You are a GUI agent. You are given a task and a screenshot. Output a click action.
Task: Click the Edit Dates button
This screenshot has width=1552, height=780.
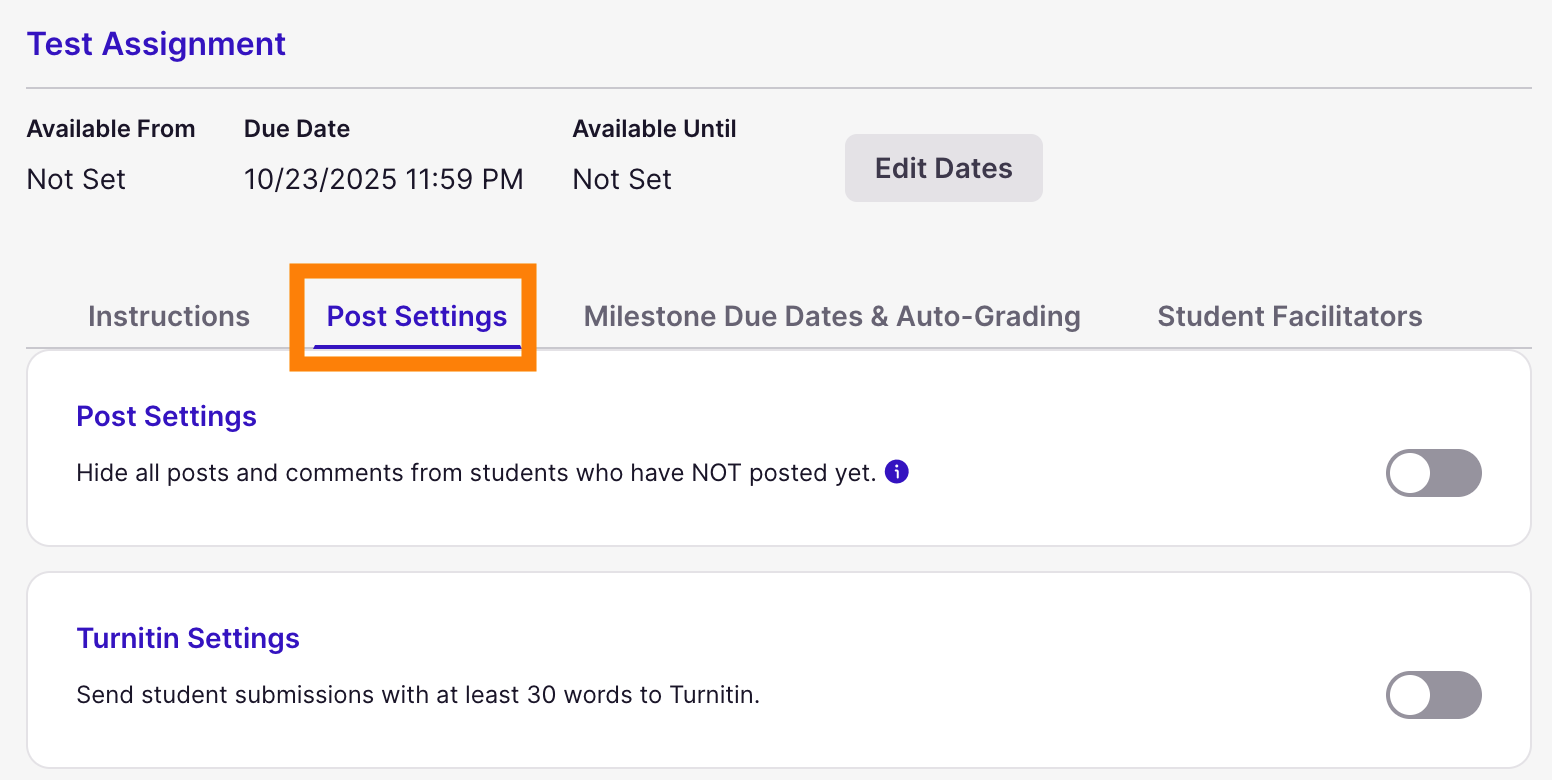(943, 168)
